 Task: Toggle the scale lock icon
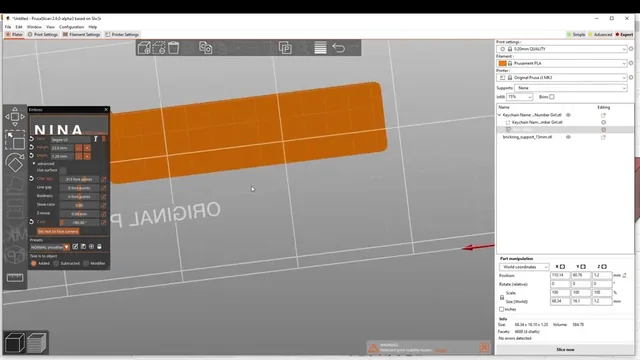pyautogui.click(x=502, y=297)
